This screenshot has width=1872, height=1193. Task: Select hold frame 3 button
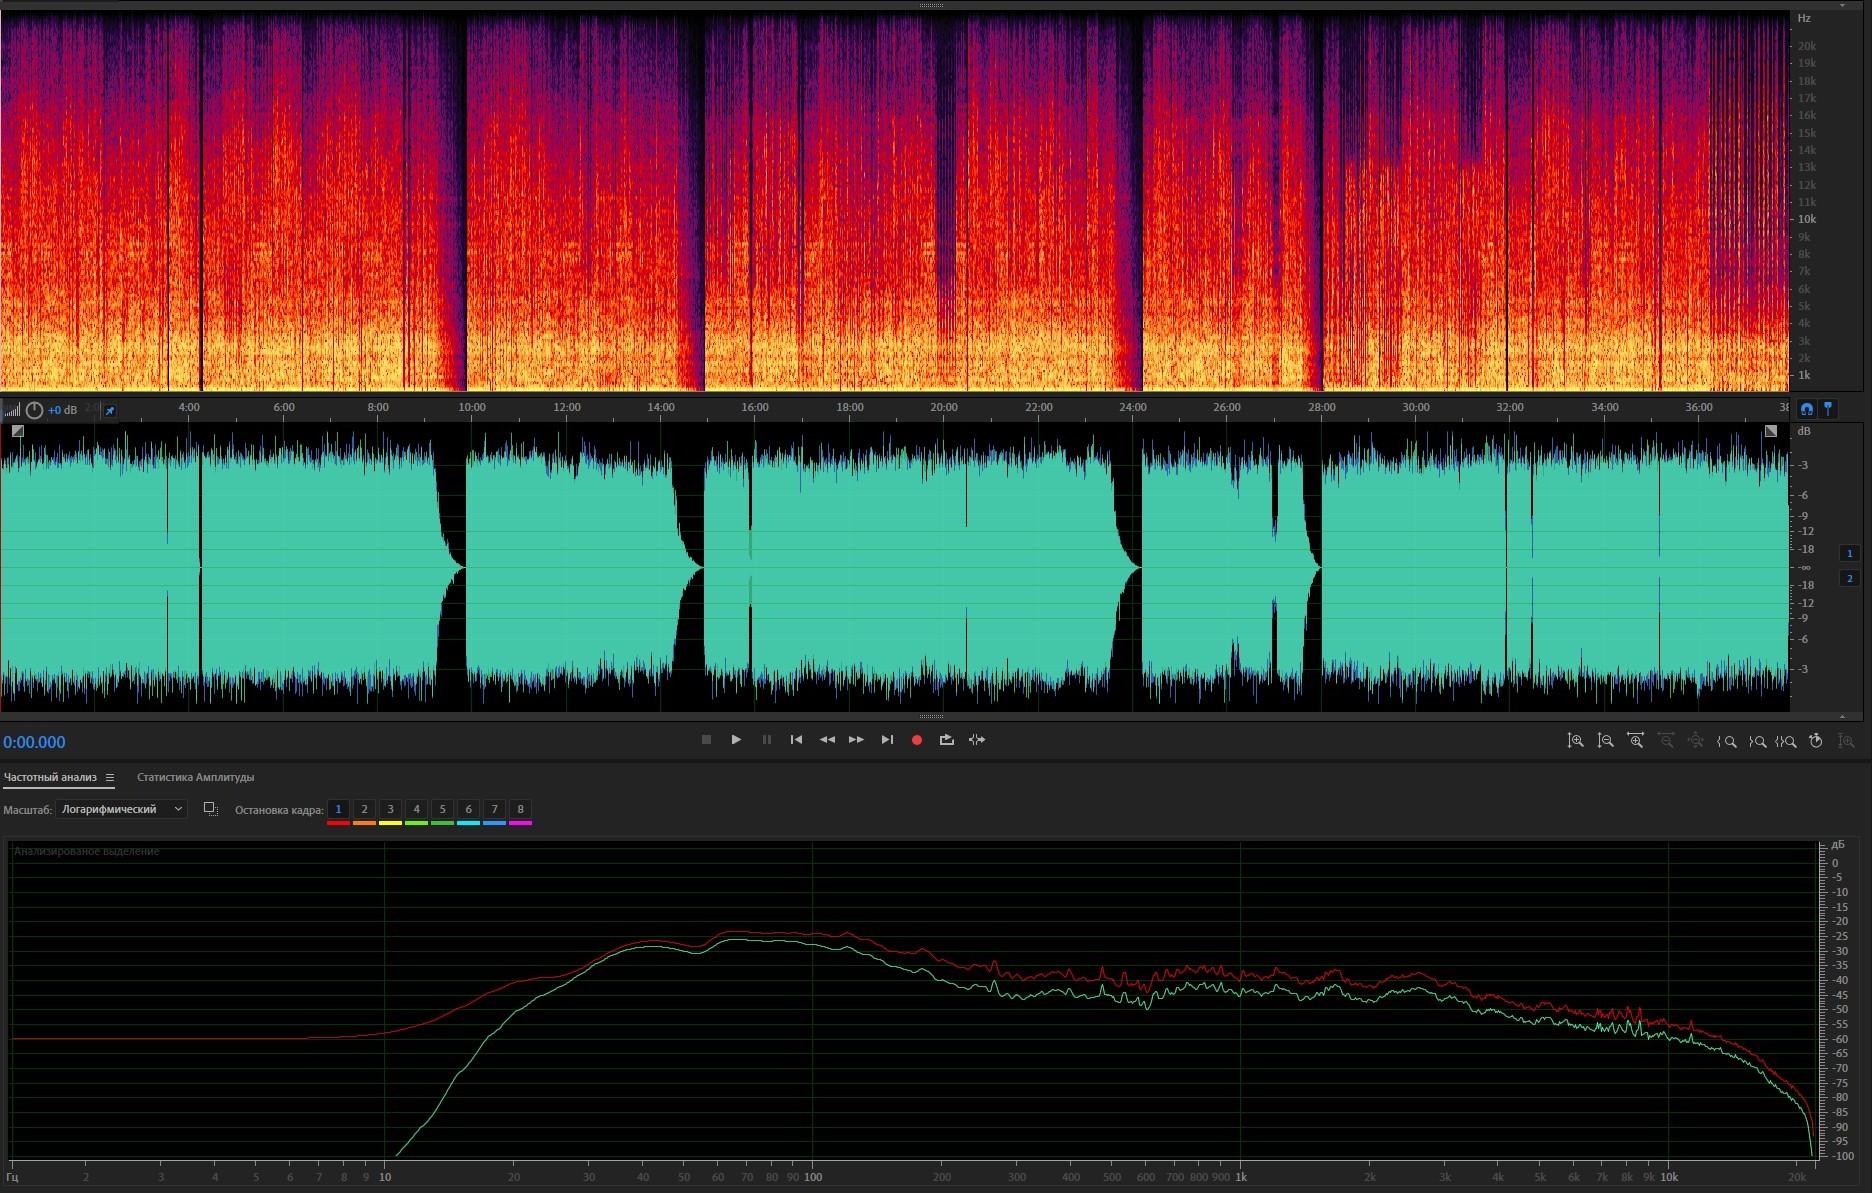coord(390,809)
